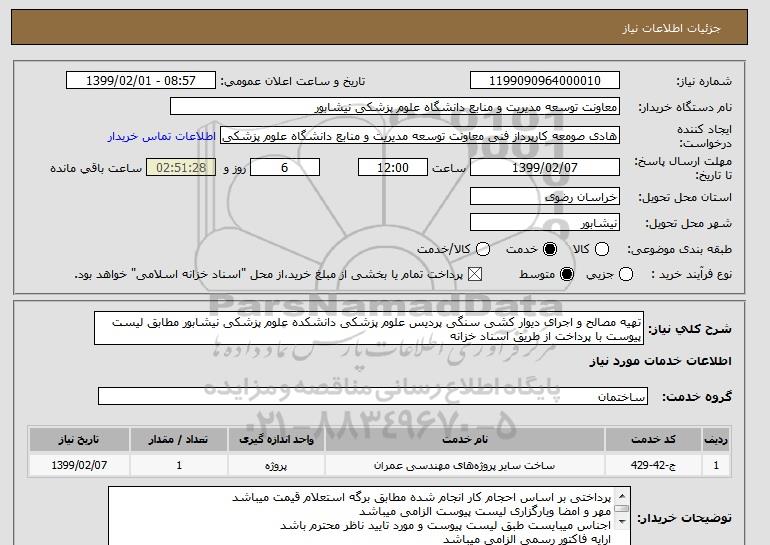Click the service group field ساختمان

click(x=373, y=396)
